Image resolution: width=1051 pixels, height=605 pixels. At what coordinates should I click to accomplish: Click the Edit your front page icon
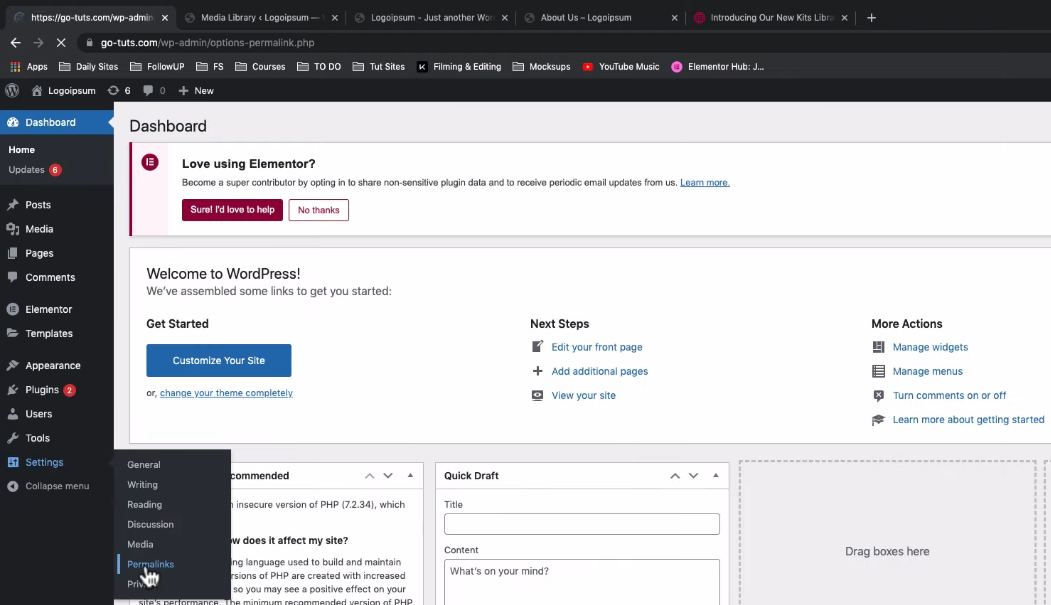pos(537,346)
